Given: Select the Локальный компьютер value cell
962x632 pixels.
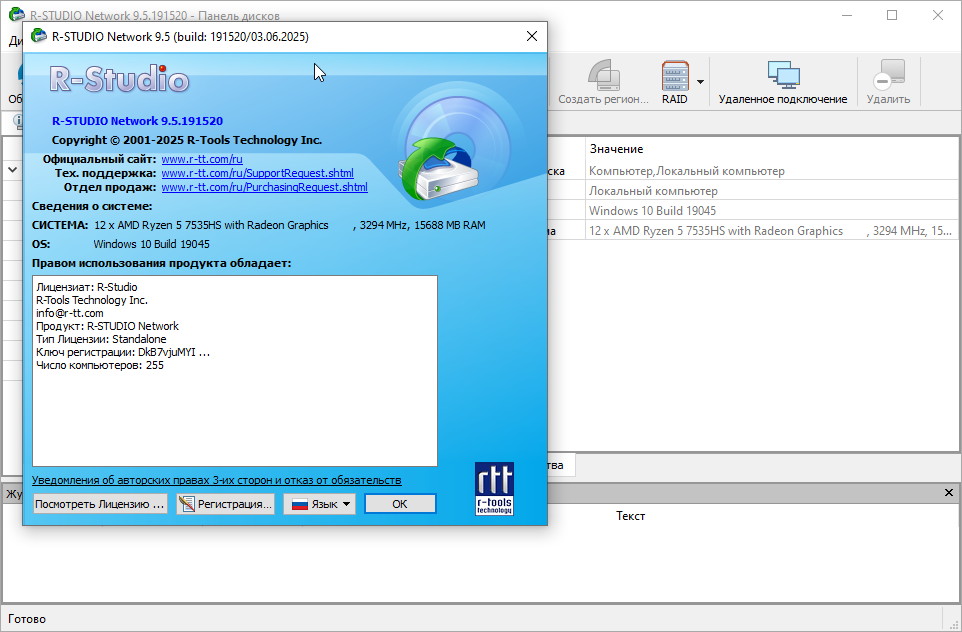Looking at the screenshot, I should (x=772, y=191).
